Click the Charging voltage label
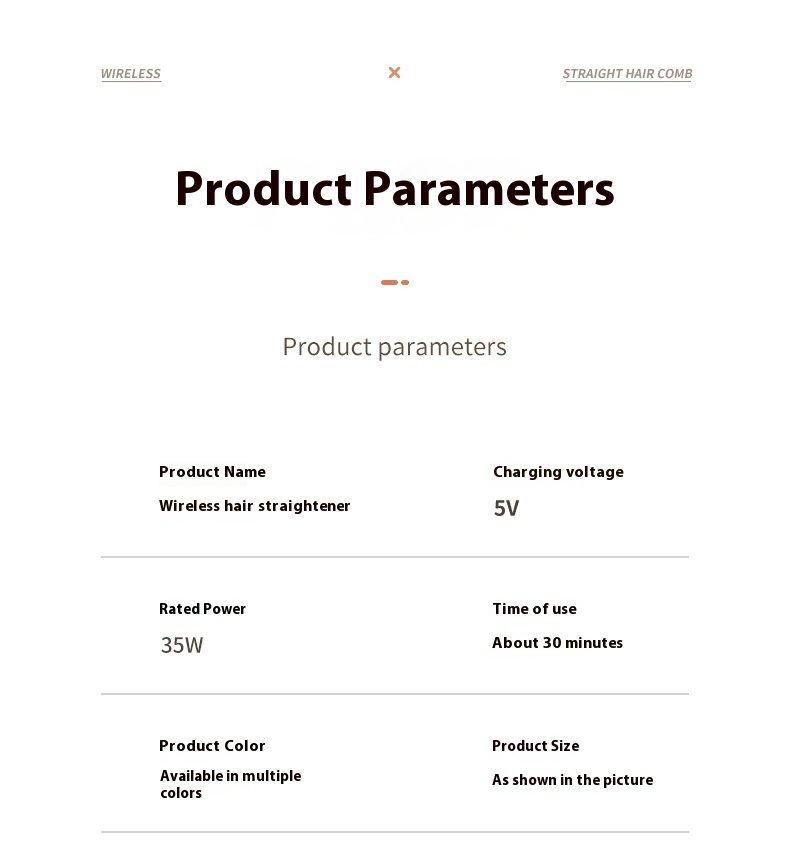 pos(558,472)
